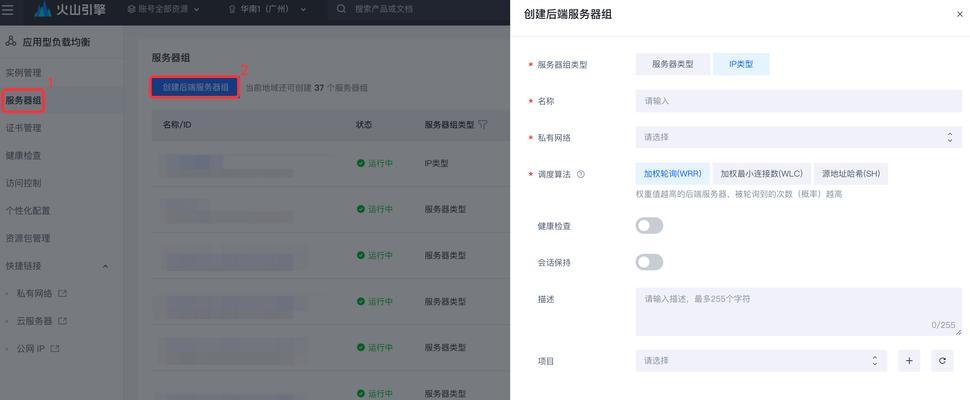
Task: Click the 状态 column header
Action: (x=364, y=125)
